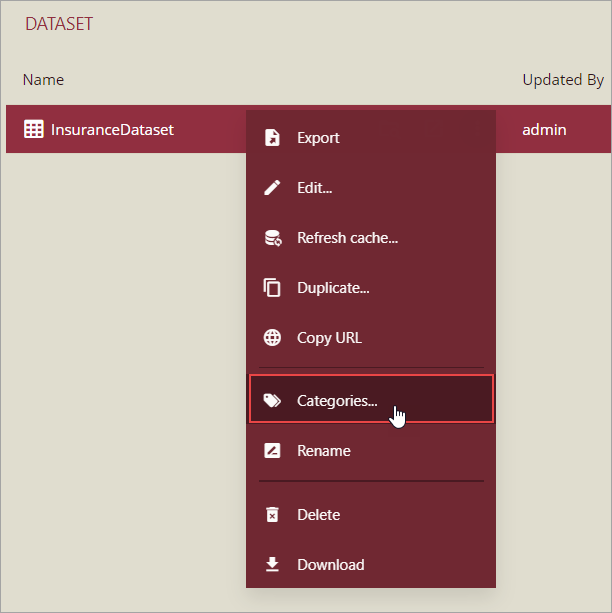Viewport: 612px width, 613px height.
Task: Click the Download arrow icon
Action: (272, 565)
